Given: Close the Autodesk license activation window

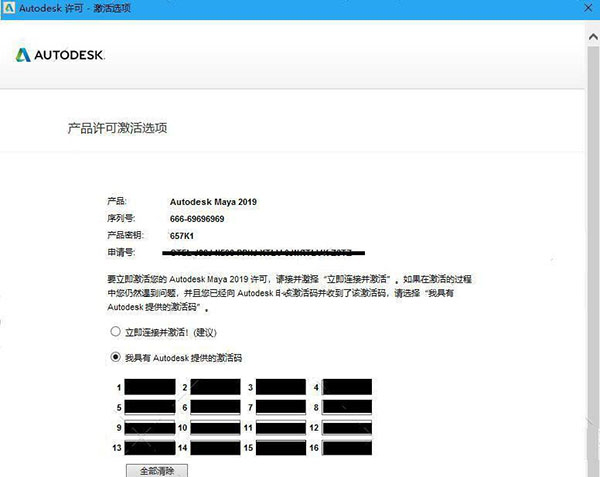Looking at the screenshot, I should pos(589,8).
